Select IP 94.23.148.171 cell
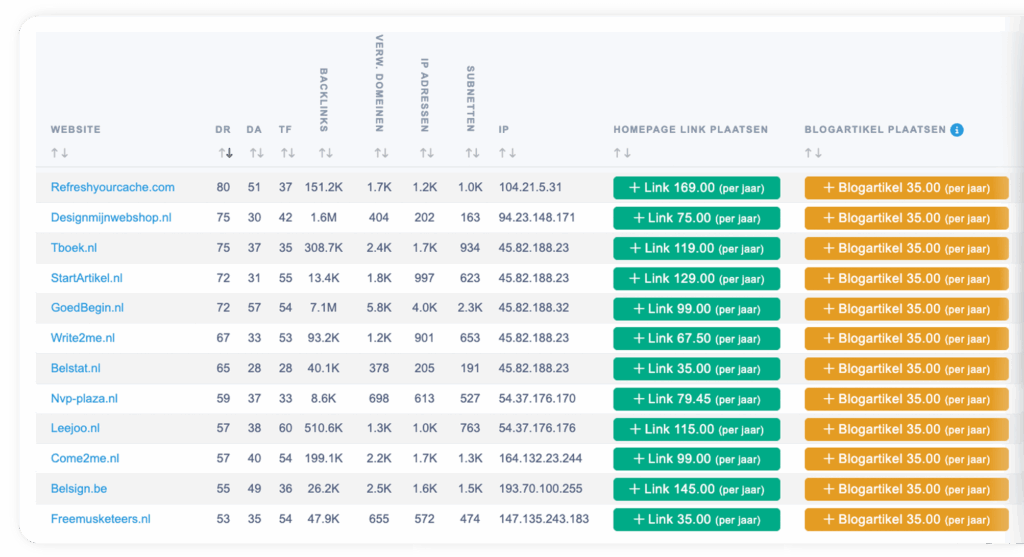 click(x=537, y=217)
